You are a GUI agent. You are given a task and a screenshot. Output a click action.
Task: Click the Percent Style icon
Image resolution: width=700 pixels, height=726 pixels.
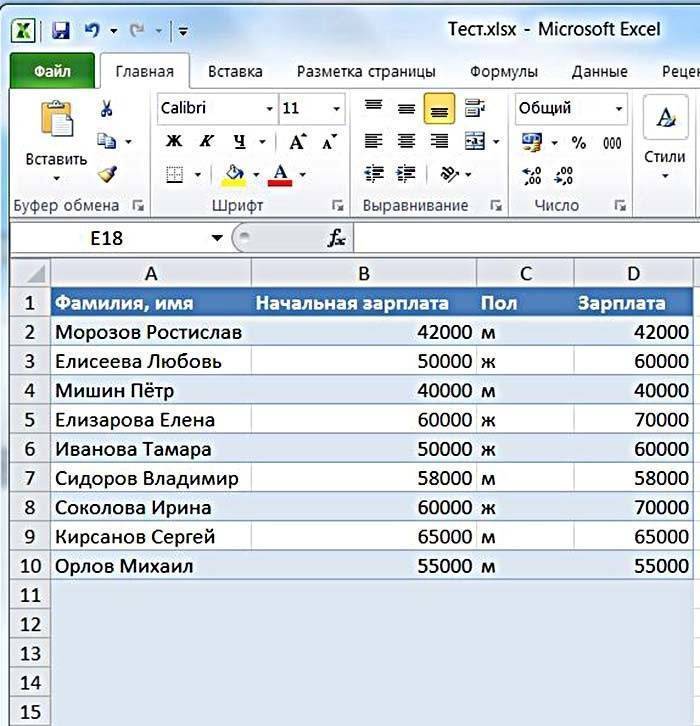coord(579,143)
